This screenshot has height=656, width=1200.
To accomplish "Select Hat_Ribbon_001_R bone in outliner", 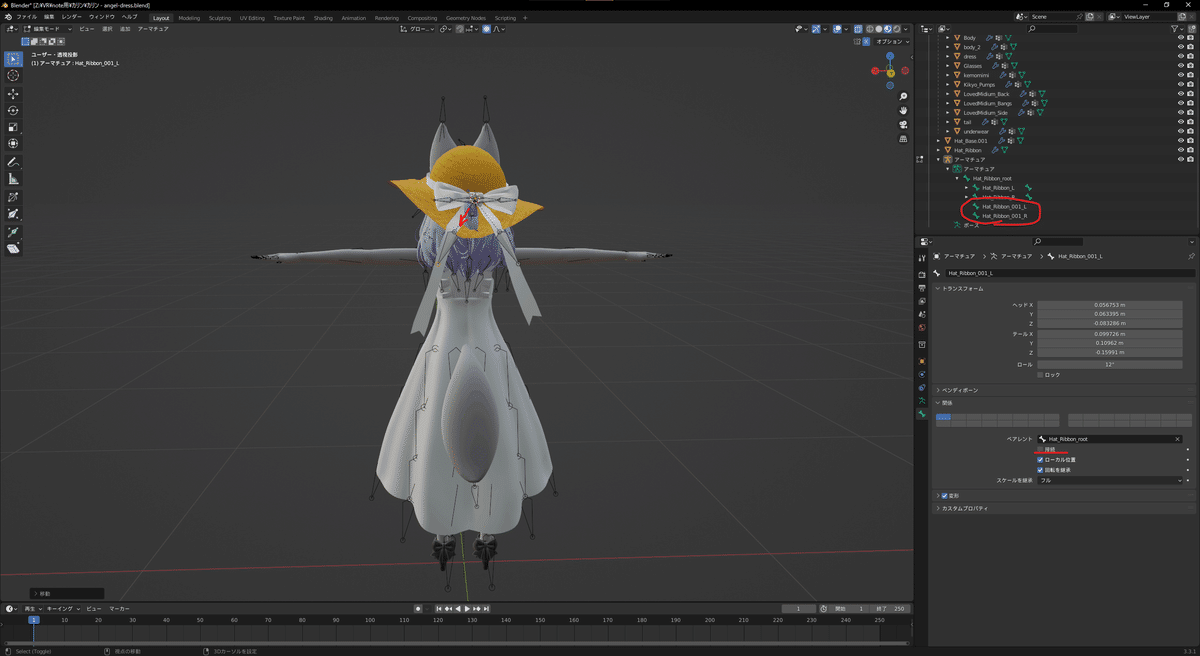I will click(1004, 216).
